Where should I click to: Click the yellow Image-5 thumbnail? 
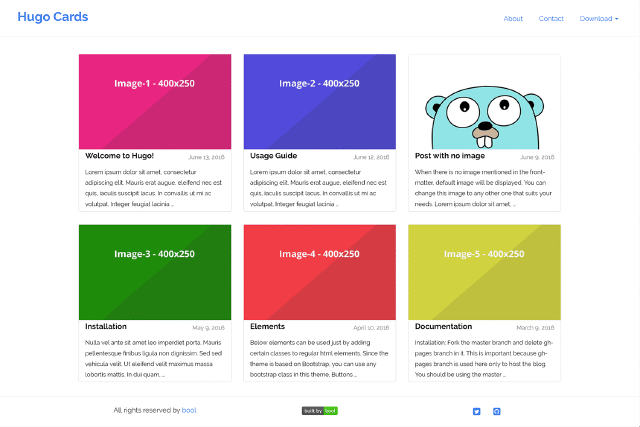(x=485, y=272)
